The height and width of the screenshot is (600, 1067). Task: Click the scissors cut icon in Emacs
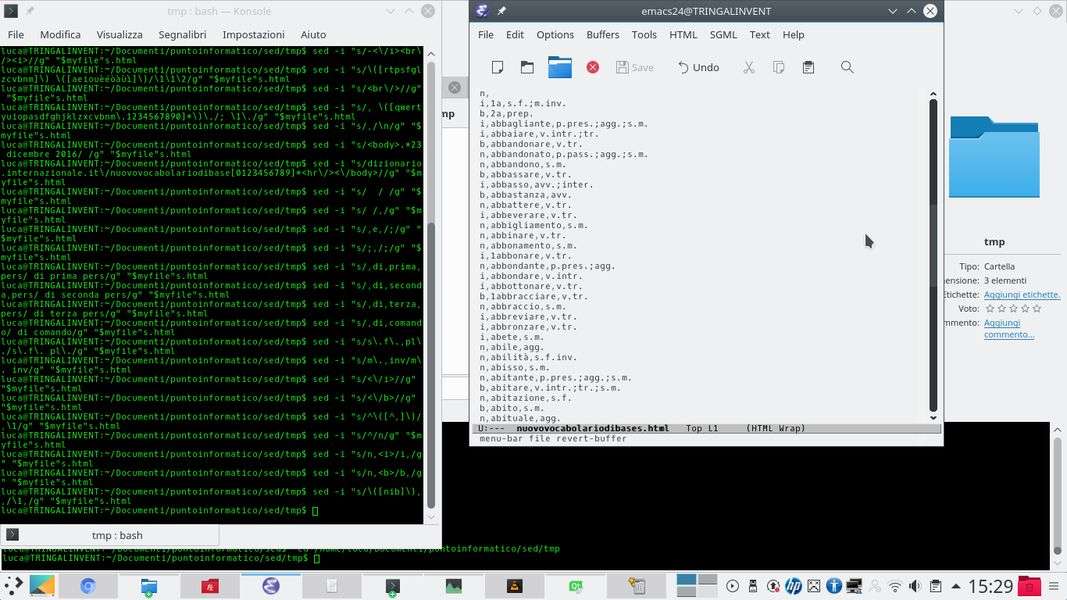(x=748, y=67)
